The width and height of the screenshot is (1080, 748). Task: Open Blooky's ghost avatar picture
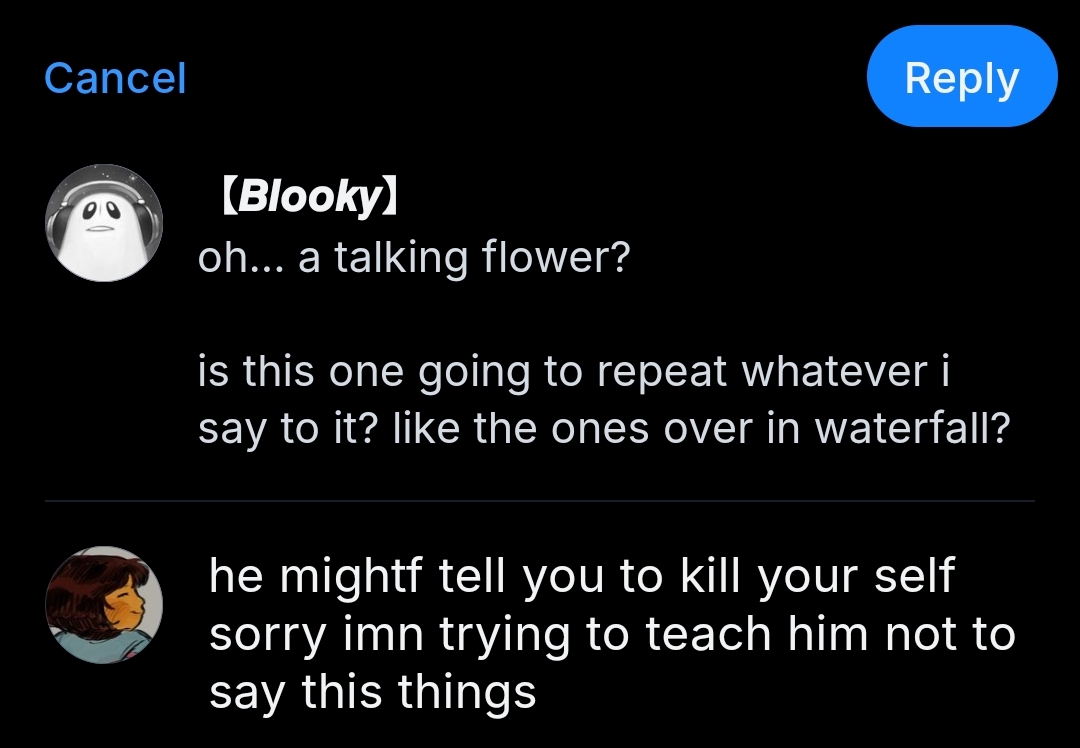click(104, 223)
